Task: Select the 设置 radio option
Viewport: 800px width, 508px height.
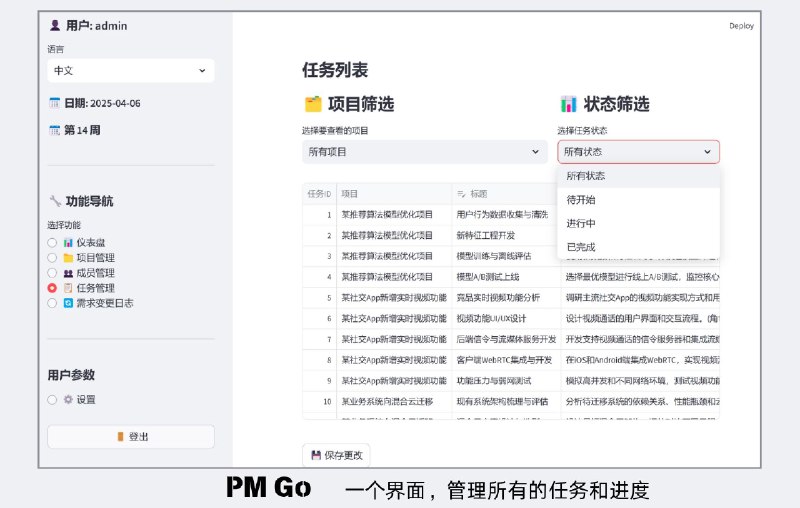Action: pos(52,399)
